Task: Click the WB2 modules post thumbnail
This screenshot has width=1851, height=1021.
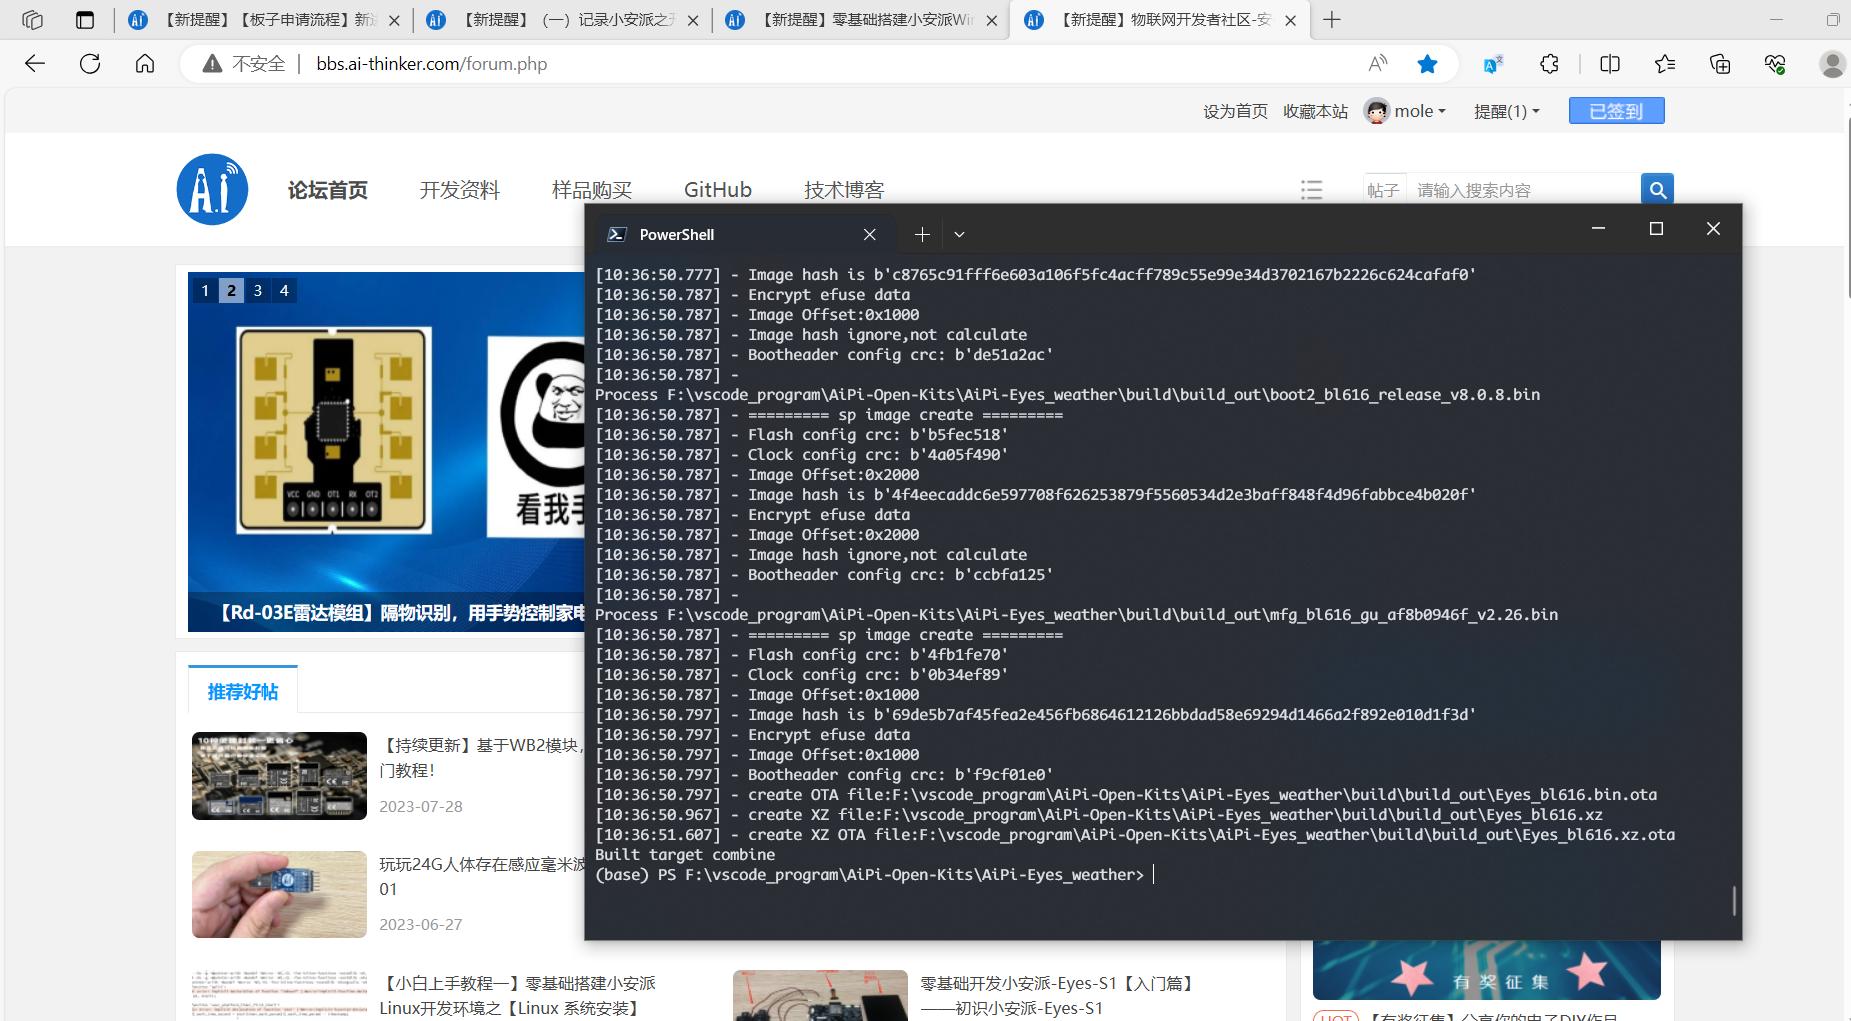Action: tap(279, 776)
